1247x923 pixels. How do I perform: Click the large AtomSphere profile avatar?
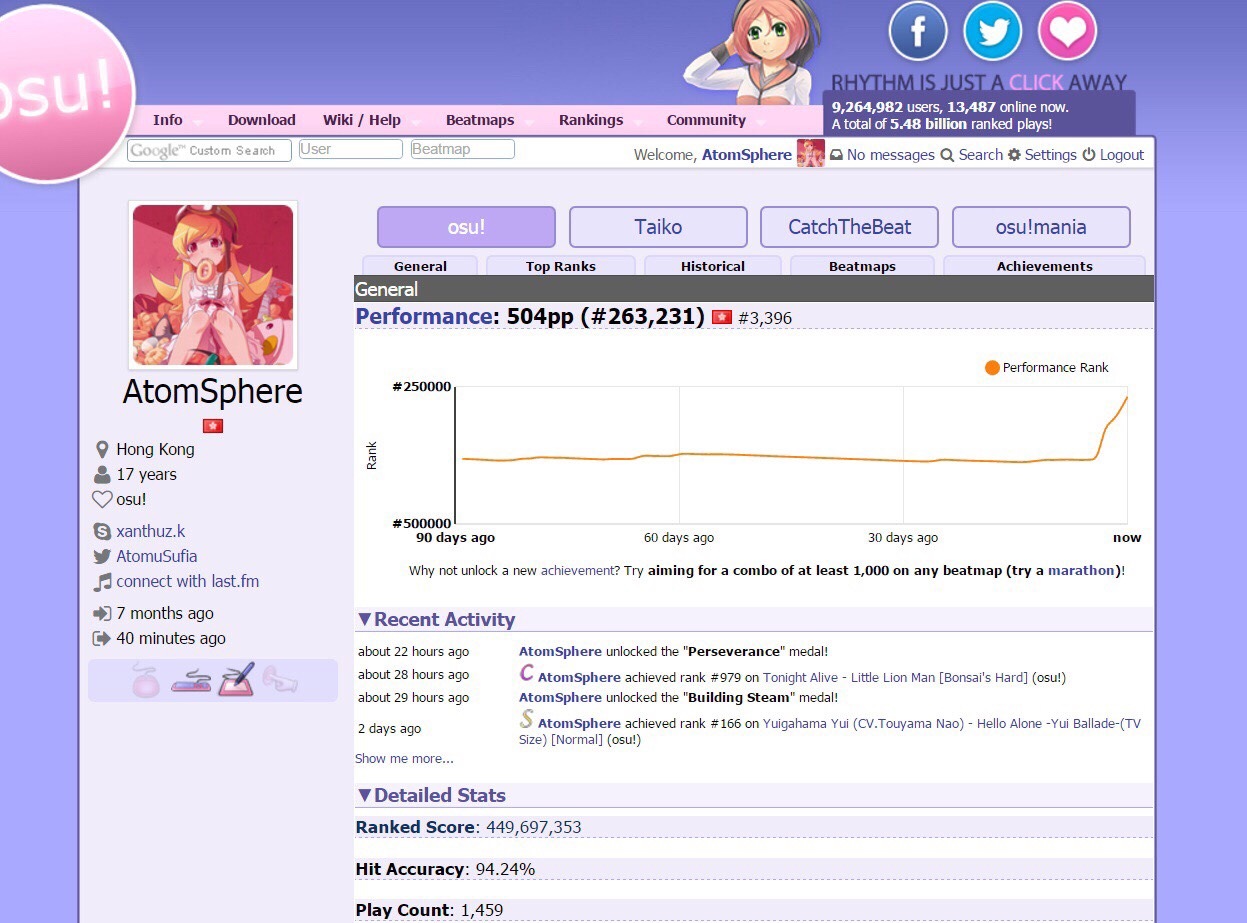pos(213,285)
